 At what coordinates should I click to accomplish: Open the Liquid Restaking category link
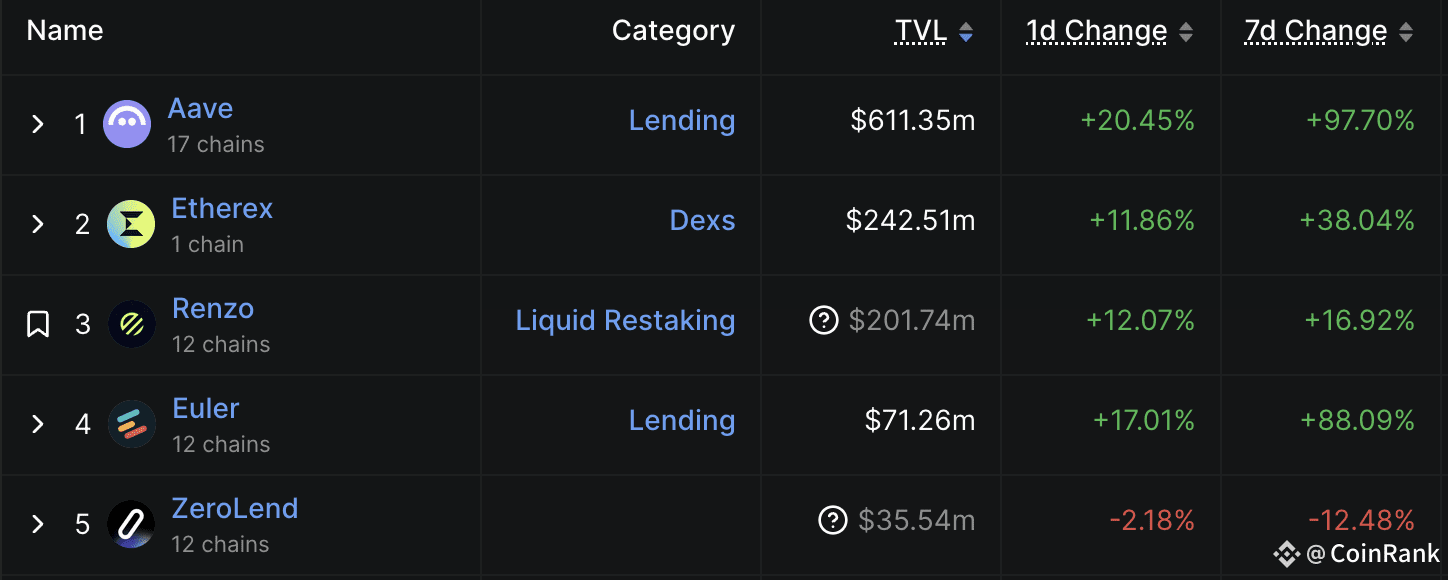(x=625, y=320)
